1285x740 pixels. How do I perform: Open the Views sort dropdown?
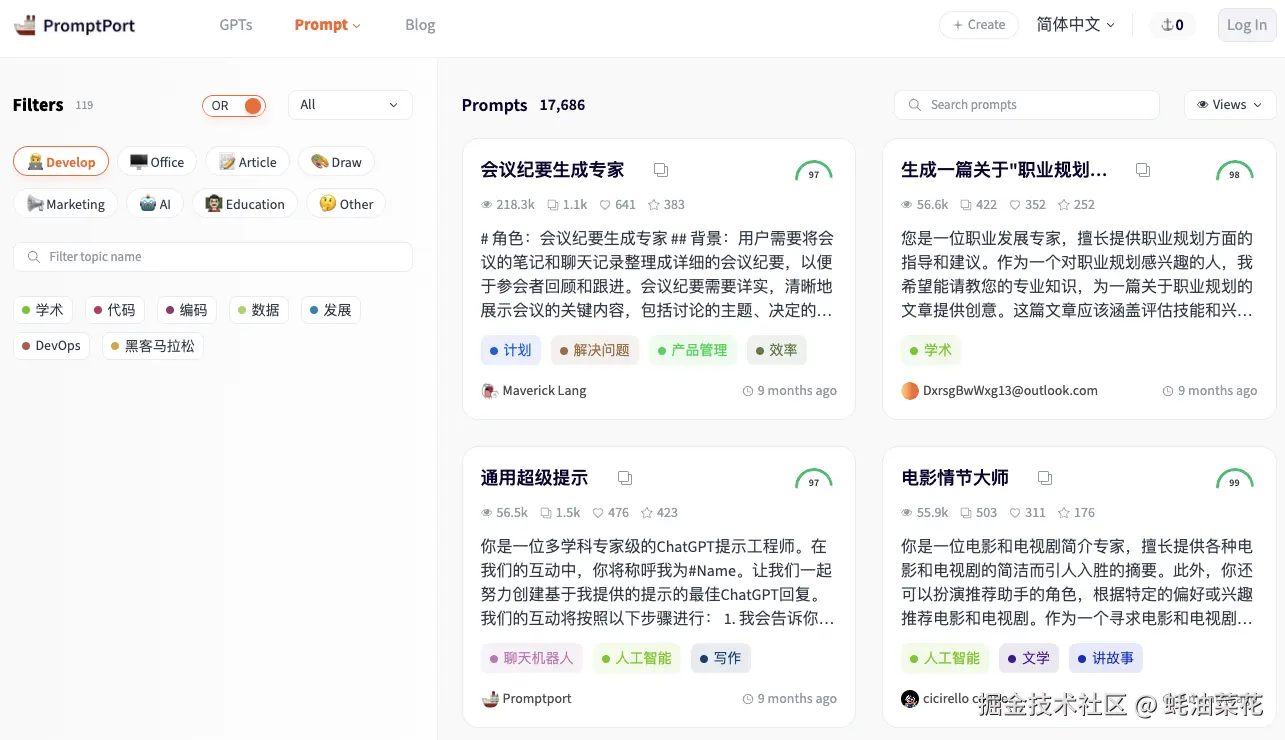coord(1230,105)
